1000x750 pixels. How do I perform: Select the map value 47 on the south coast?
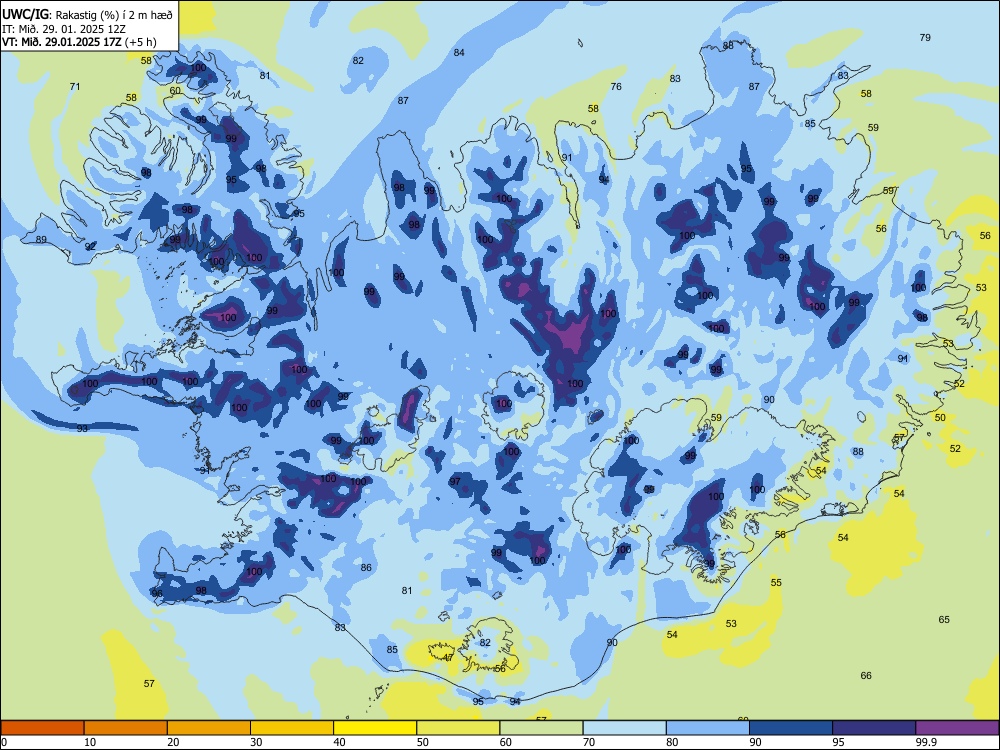(448, 658)
